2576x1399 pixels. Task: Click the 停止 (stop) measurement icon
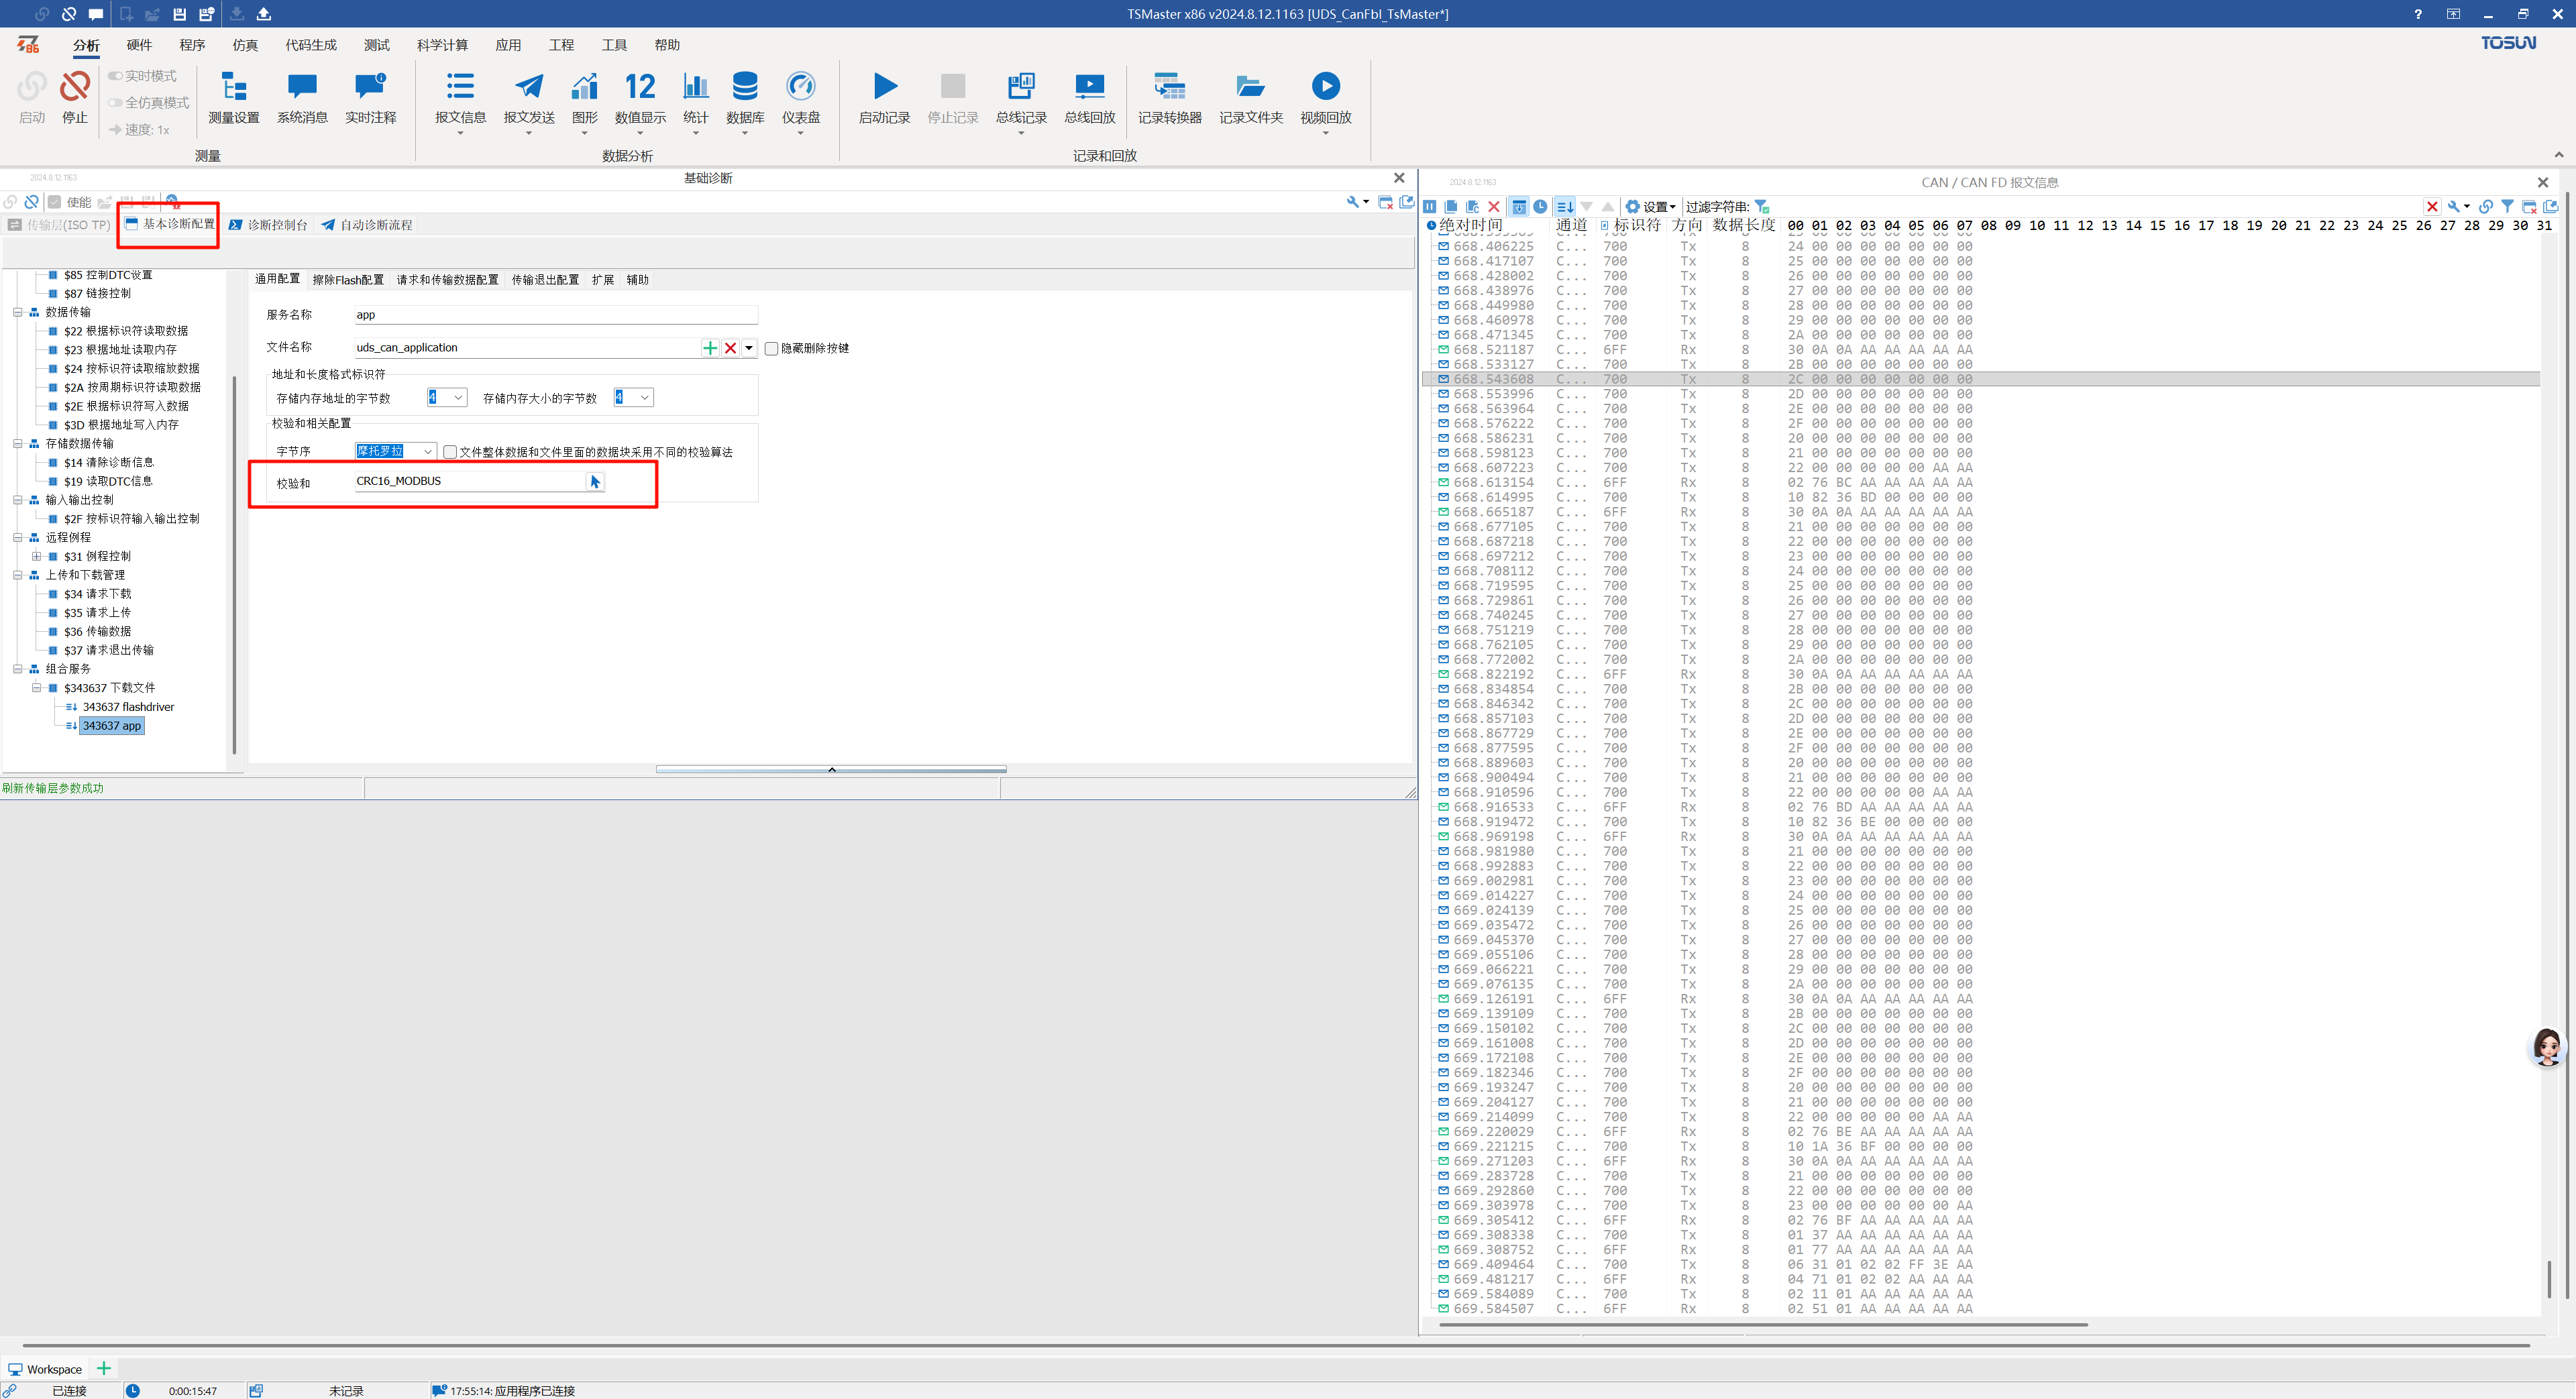pos(74,87)
